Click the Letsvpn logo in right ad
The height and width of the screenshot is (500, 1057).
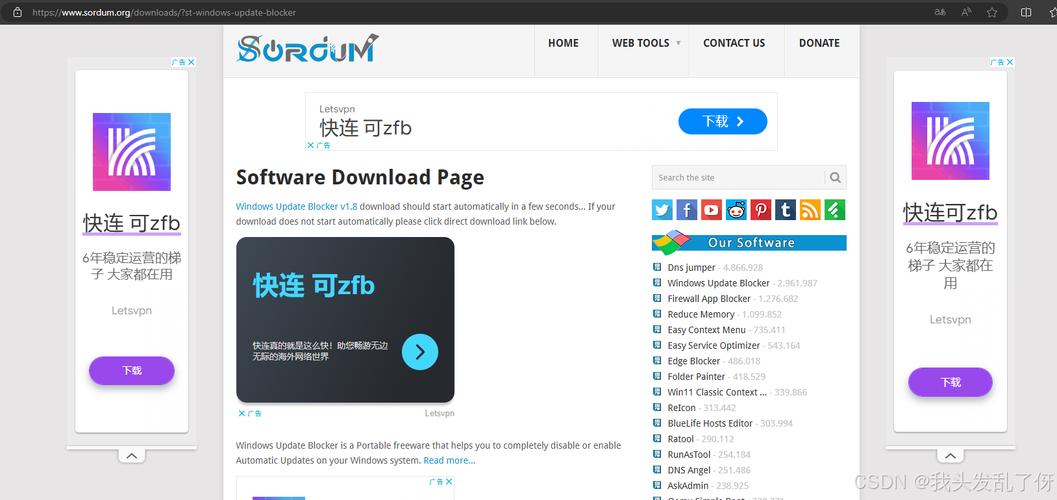pyautogui.click(x=950, y=141)
